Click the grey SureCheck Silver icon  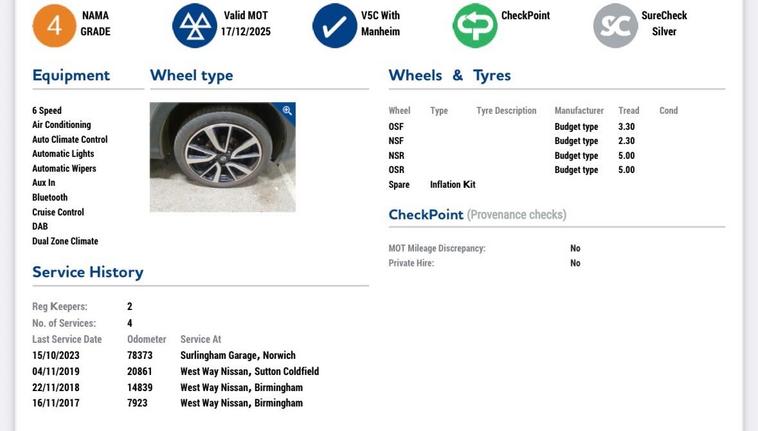point(615,25)
